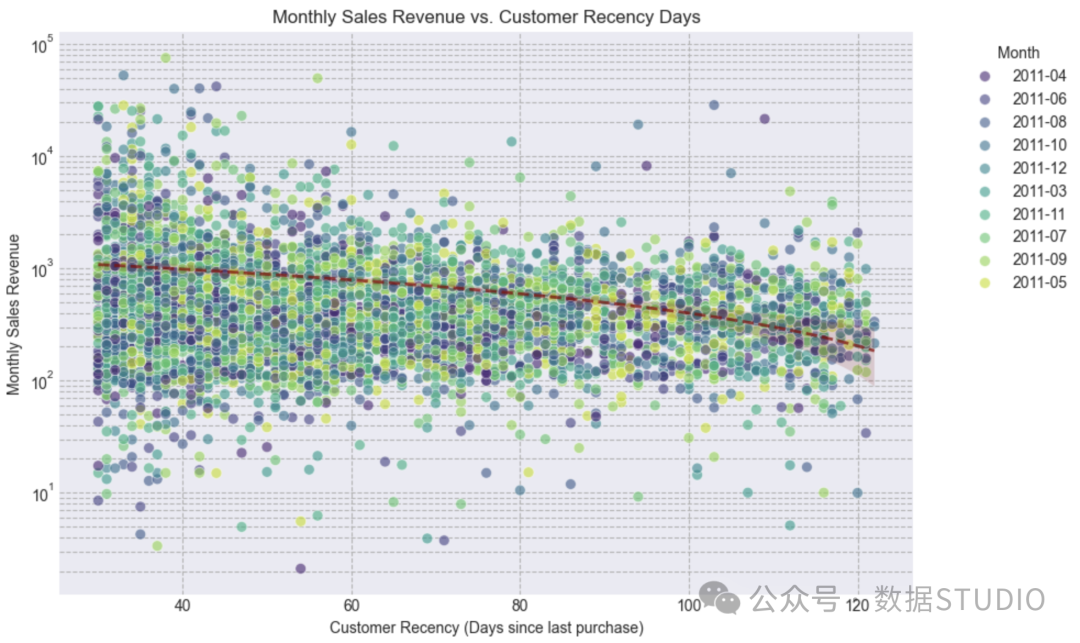This screenshot has width=1080, height=643.
Task: Click the "2011-12" legend label
Action: point(1039,168)
